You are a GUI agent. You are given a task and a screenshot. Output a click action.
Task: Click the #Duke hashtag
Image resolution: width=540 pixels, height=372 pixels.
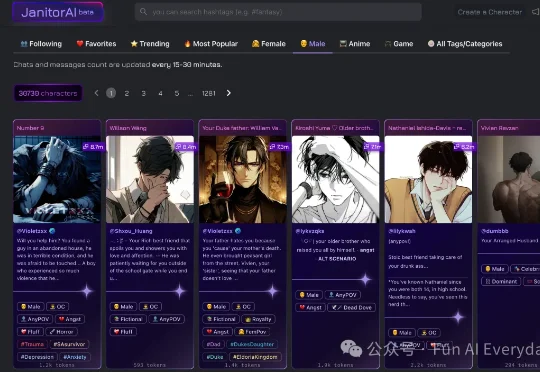(x=215, y=357)
